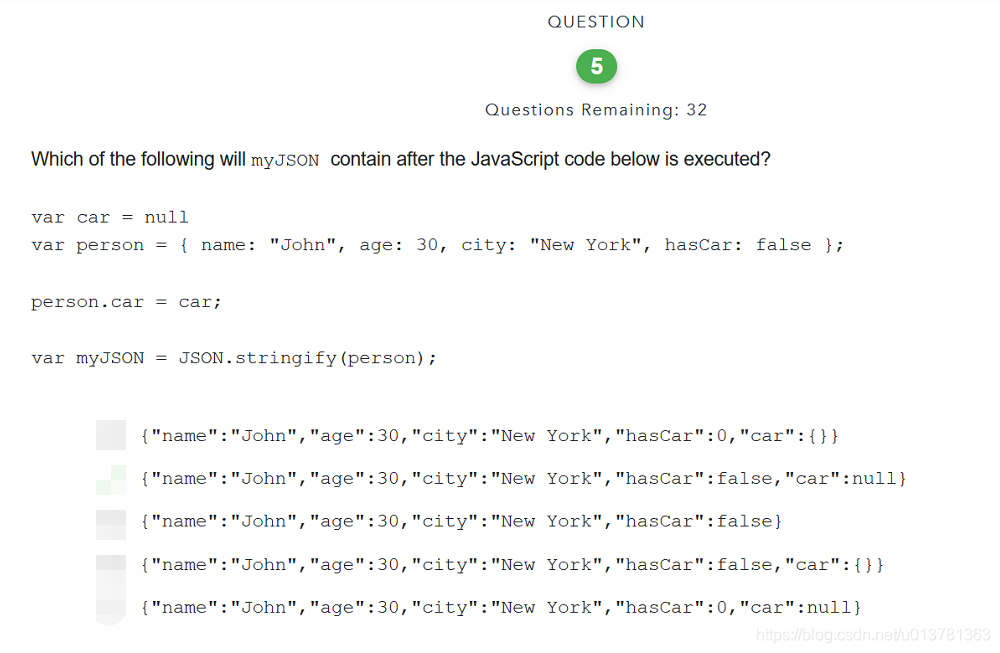1000x653 pixels.
Task: Choose the answer missing the car property
Action: (460, 521)
